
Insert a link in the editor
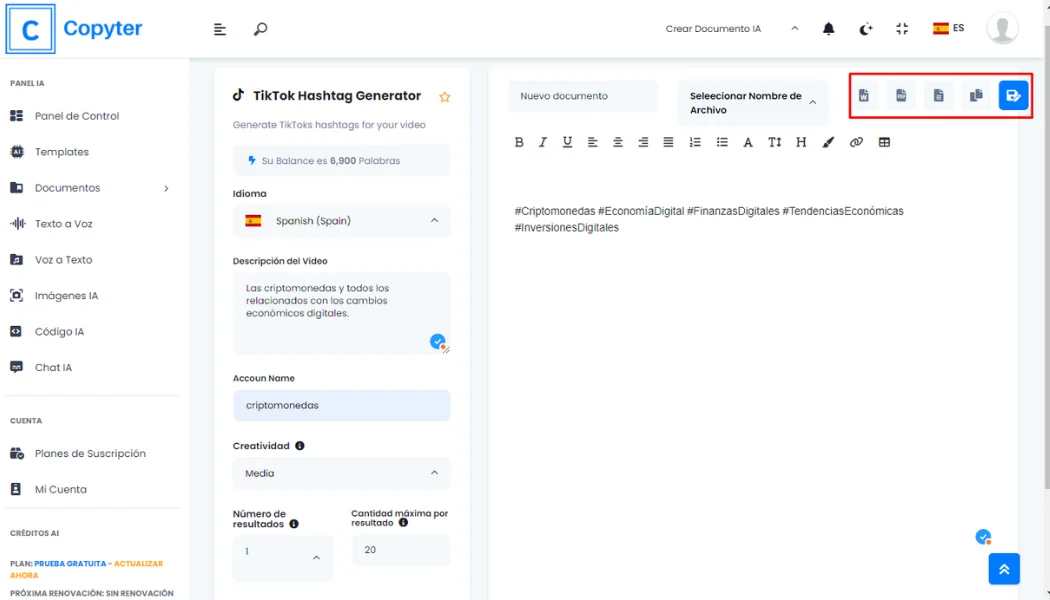click(x=856, y=143)
